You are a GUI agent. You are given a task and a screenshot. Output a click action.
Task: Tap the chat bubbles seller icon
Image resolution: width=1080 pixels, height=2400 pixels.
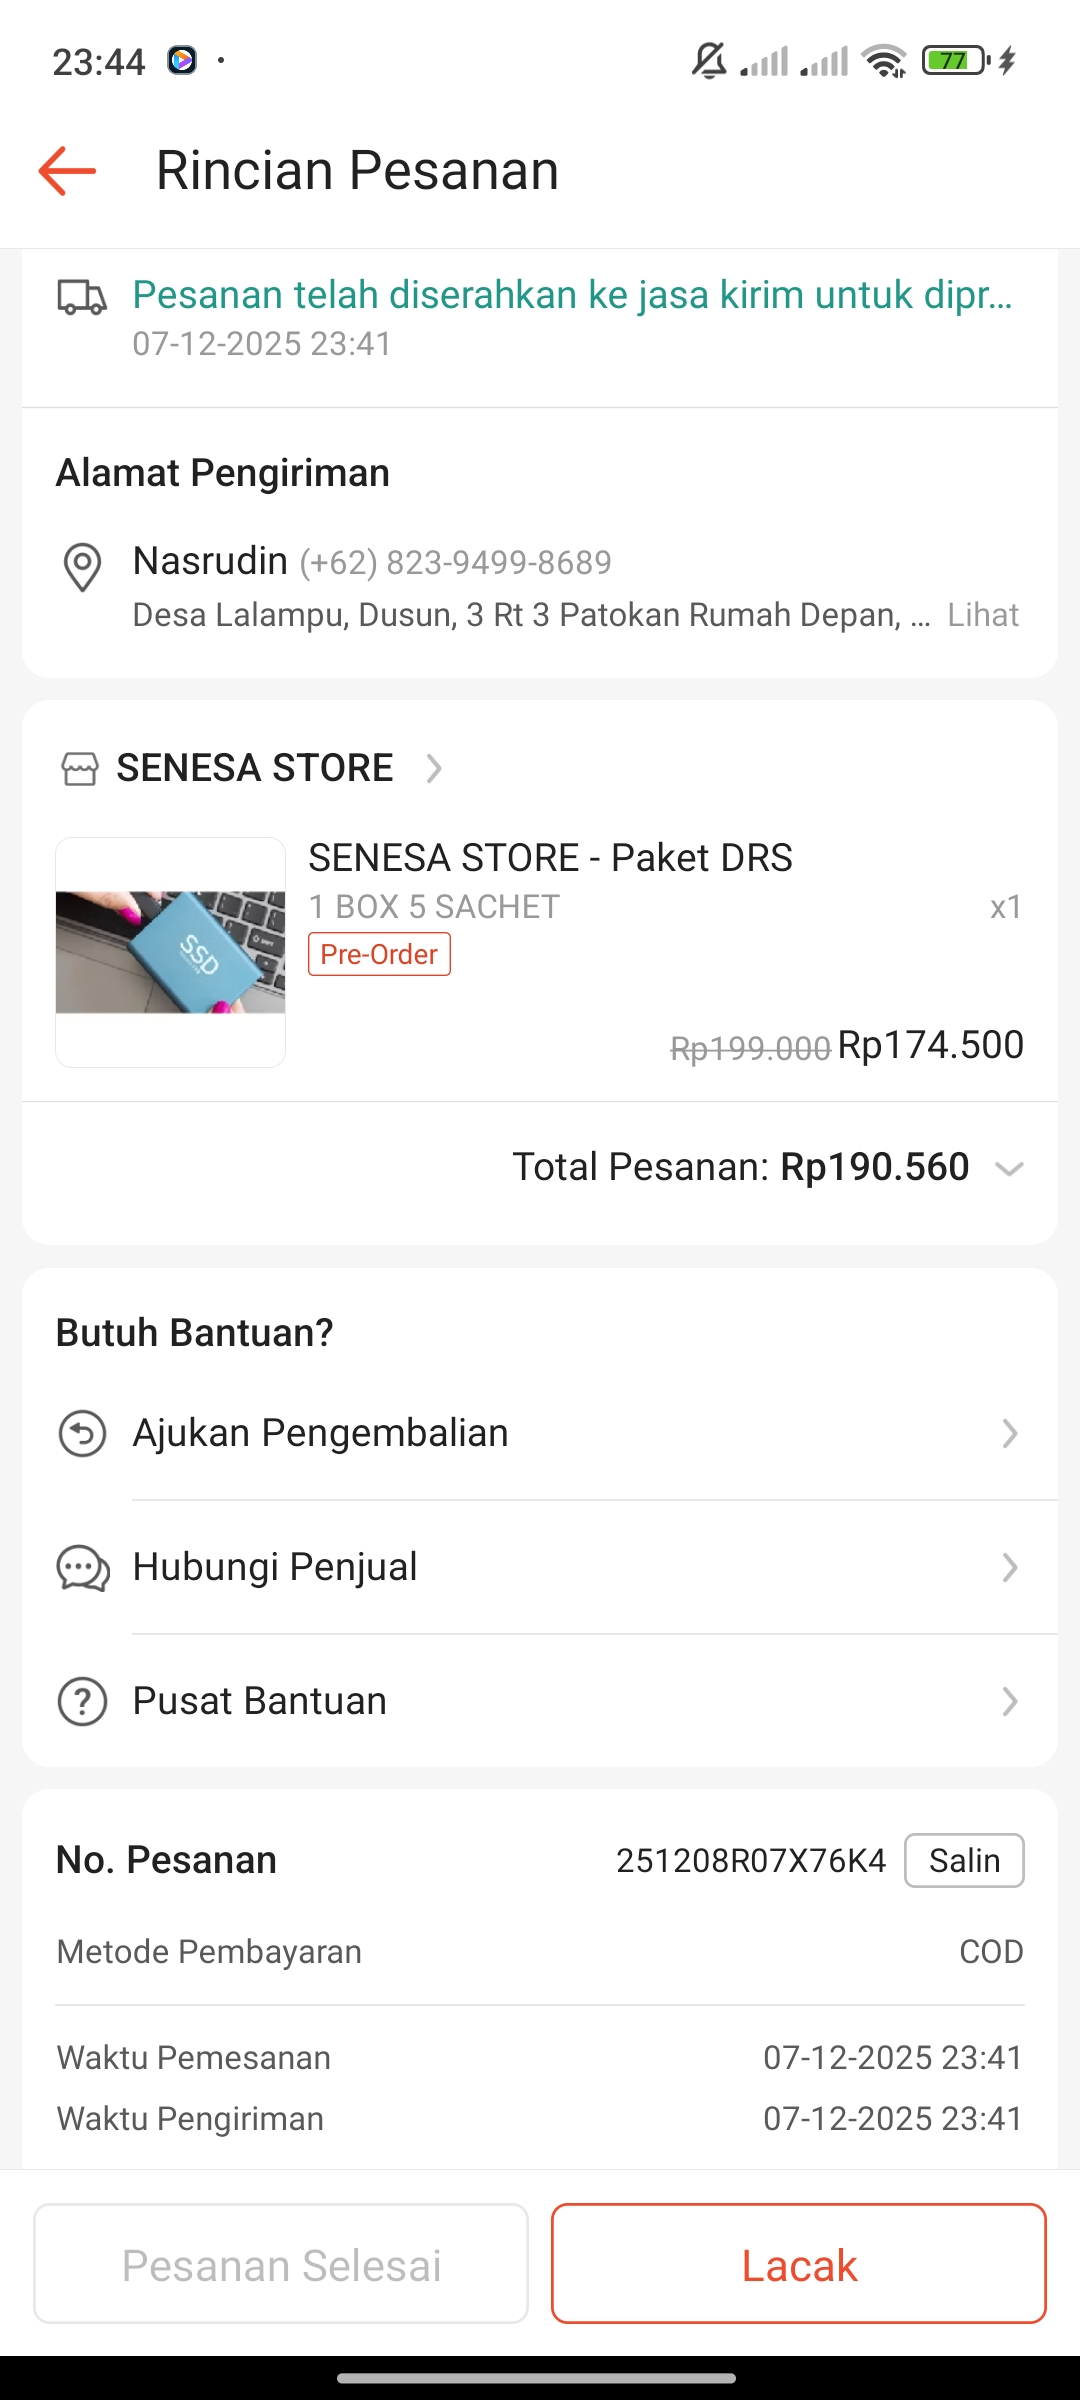click(82, 1567)
